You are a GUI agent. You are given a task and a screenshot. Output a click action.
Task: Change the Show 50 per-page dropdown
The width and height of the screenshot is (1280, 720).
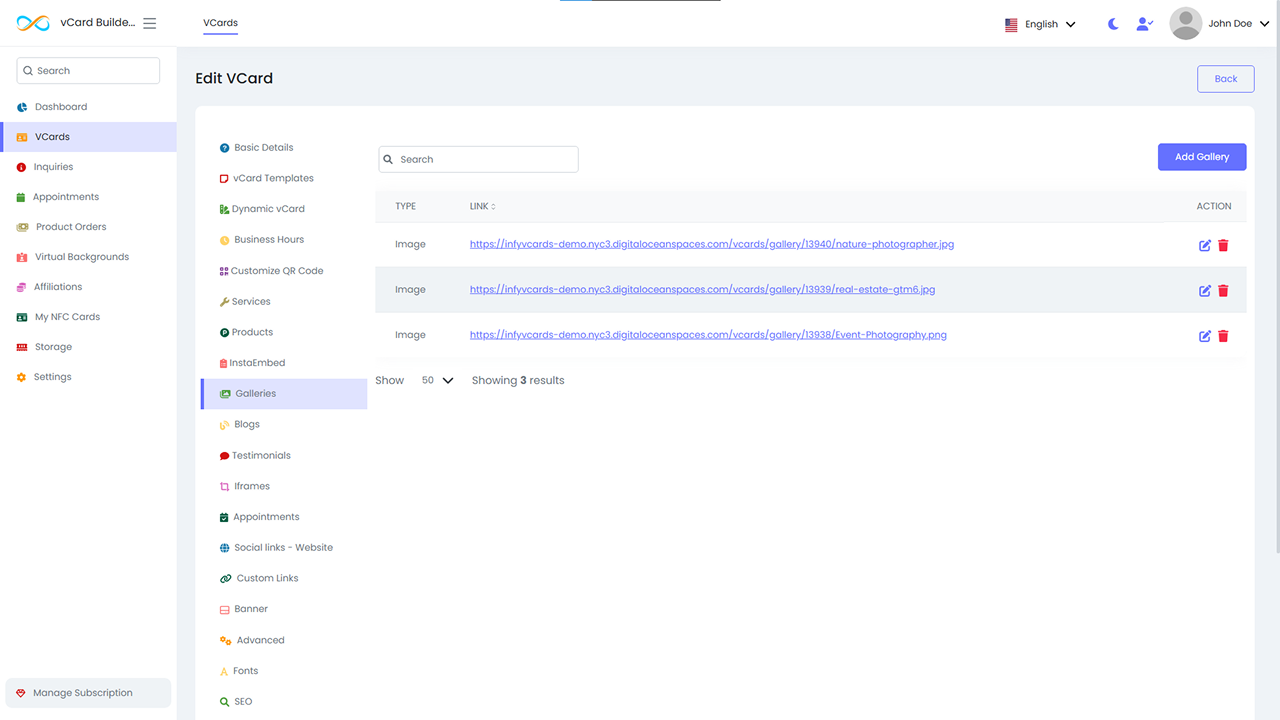[437, 380]
